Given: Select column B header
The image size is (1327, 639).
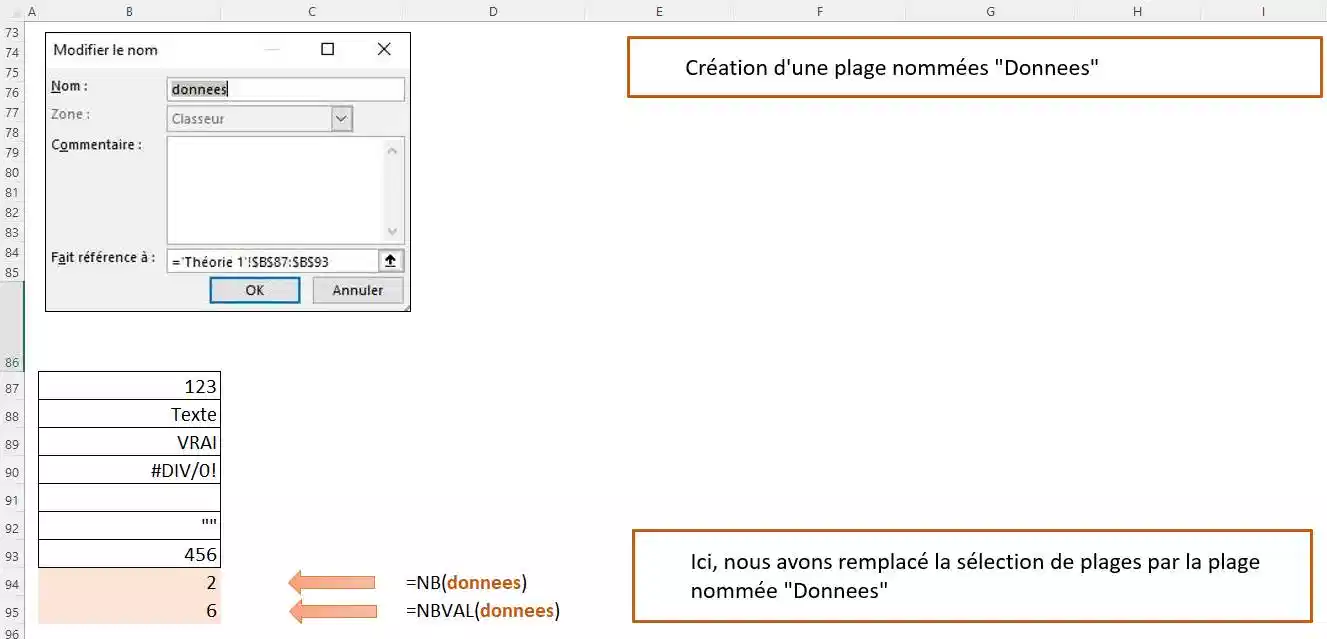Looking at the screenshot, I should pos(130,11).
